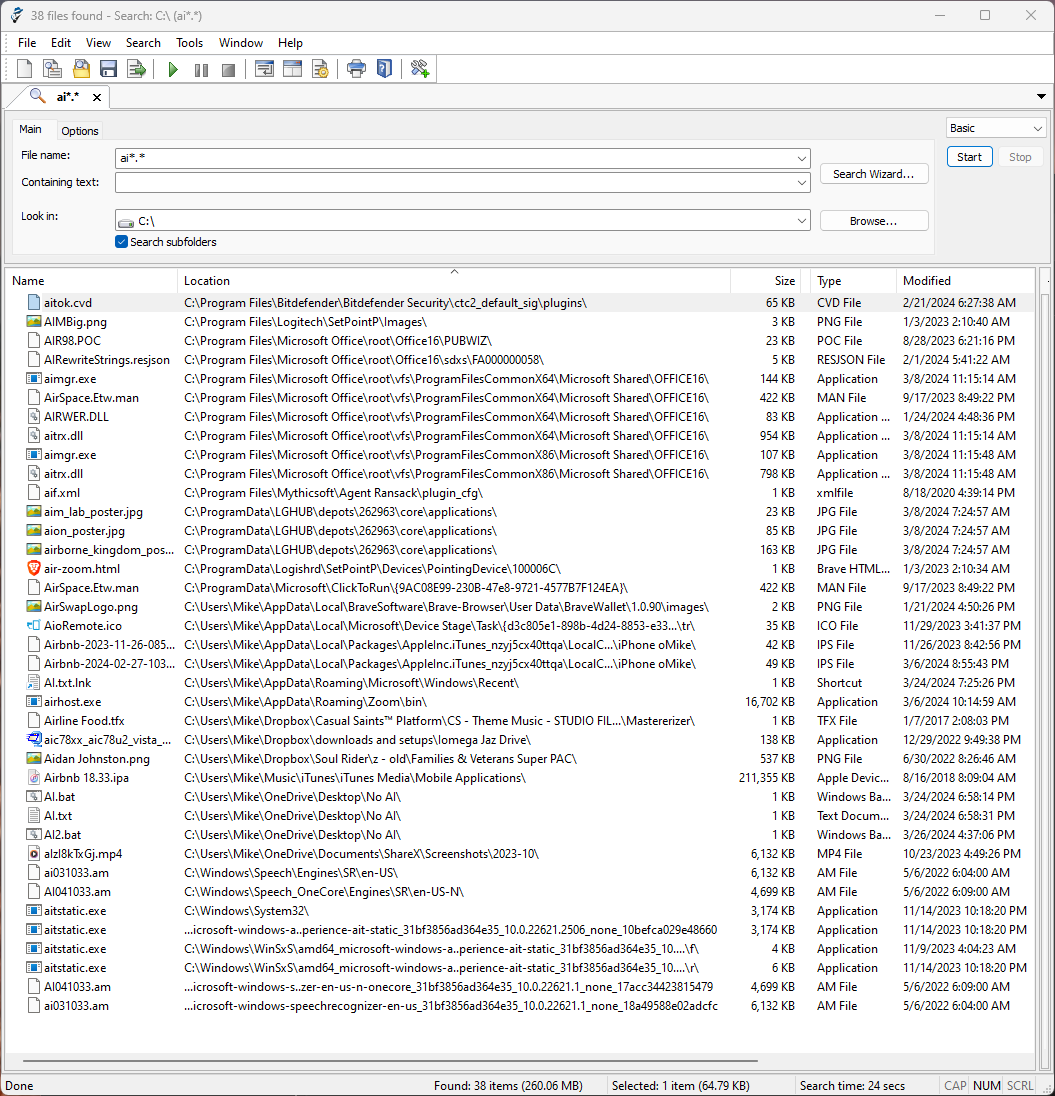Click the Containing text input field
This screenshot has width=1055, height=1096.
click(x=455, y=182)
